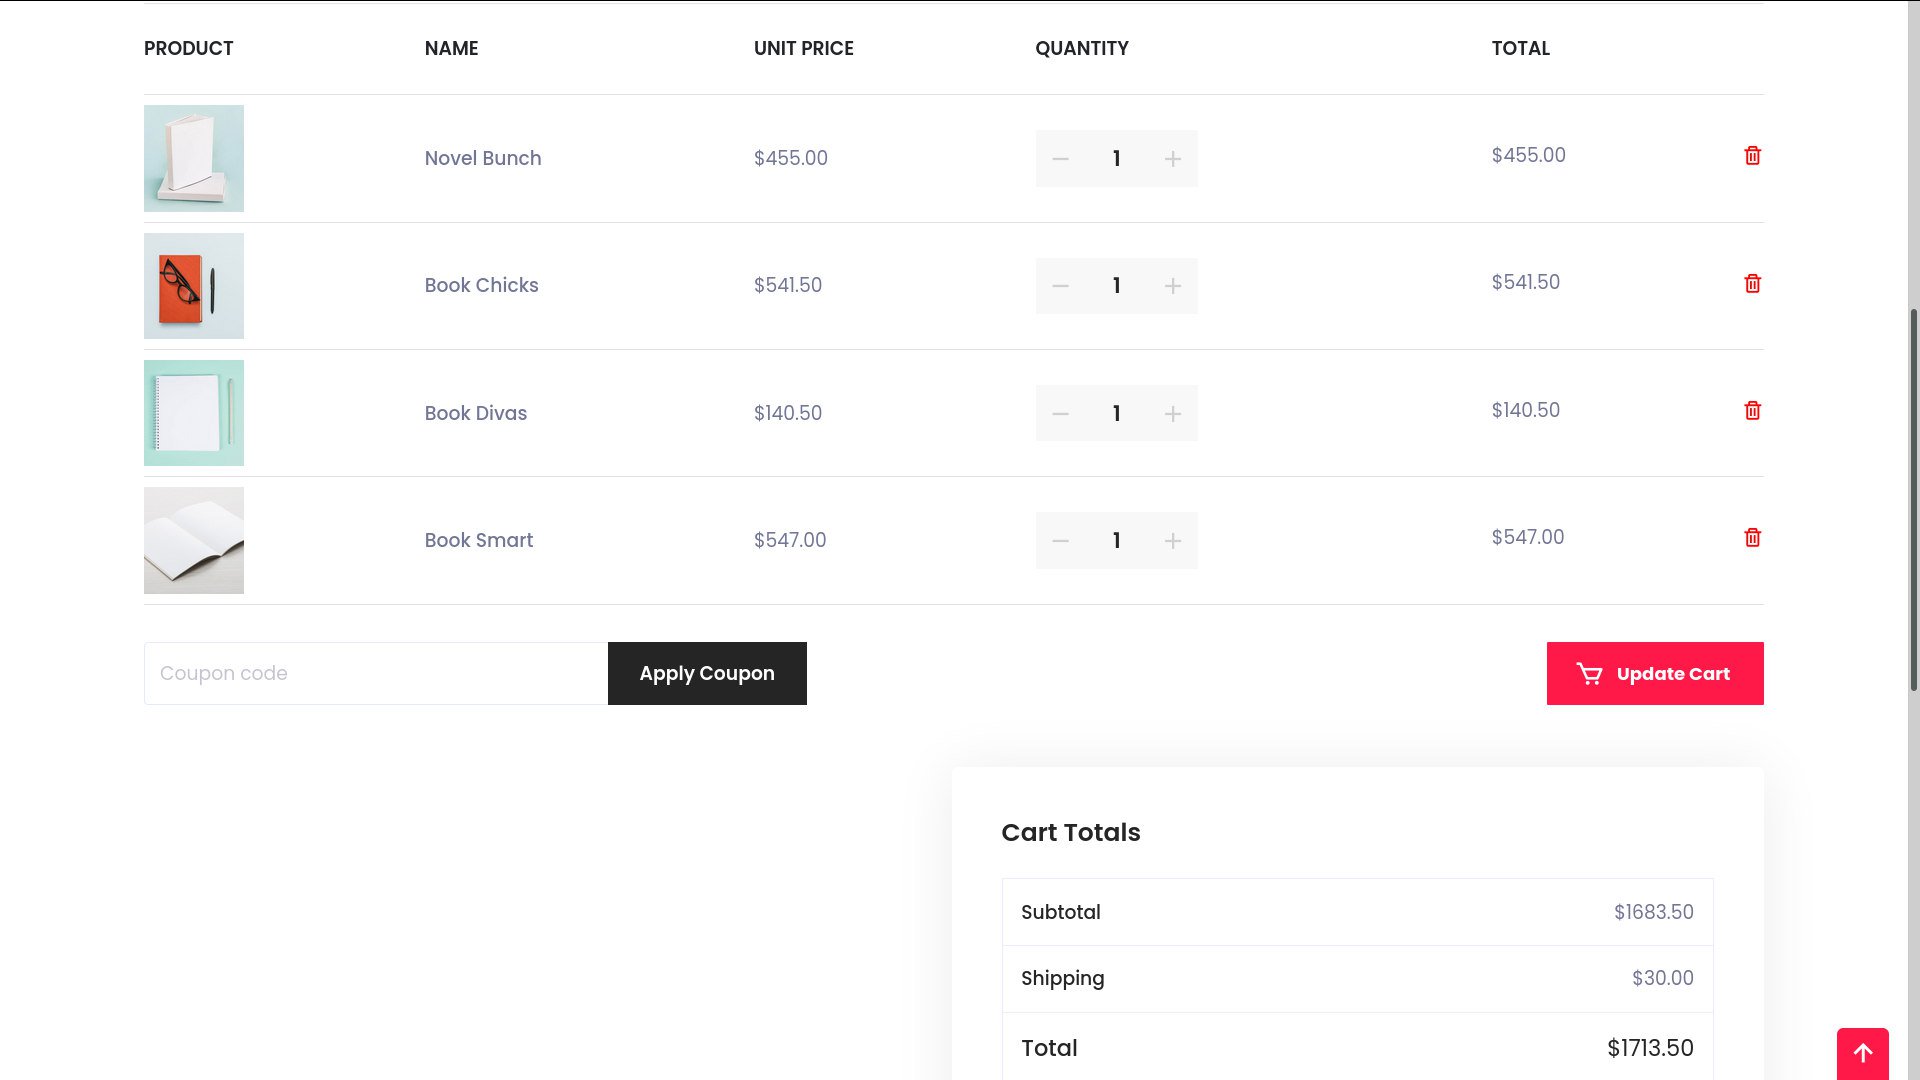Click trash icon for Book Divas
Screen dimensions: 1920x1080
point(1752,411)
